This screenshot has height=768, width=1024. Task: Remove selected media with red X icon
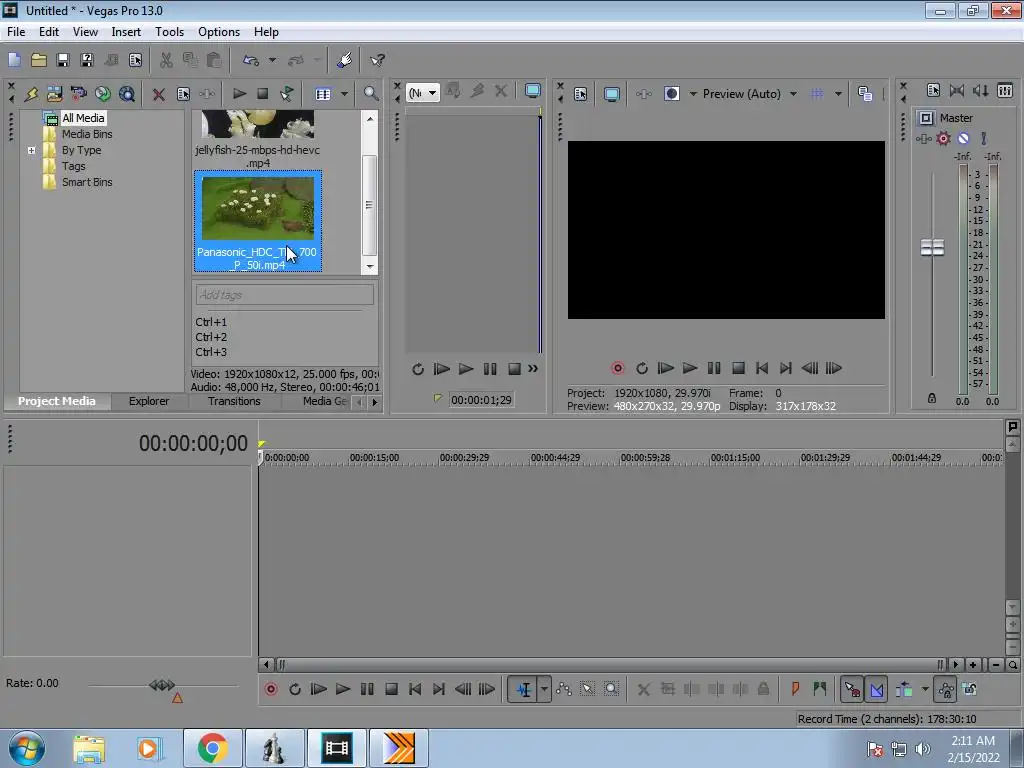pyautogui.click(x=158, y=94)
